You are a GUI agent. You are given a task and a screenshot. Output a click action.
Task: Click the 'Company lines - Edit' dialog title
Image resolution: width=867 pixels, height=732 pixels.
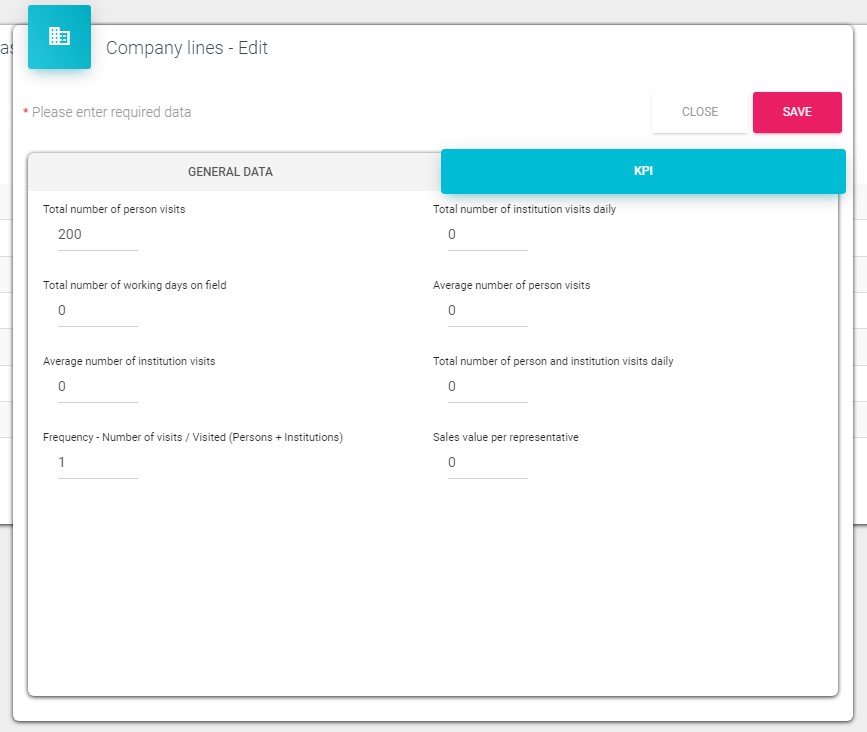(x=187, y=48)
